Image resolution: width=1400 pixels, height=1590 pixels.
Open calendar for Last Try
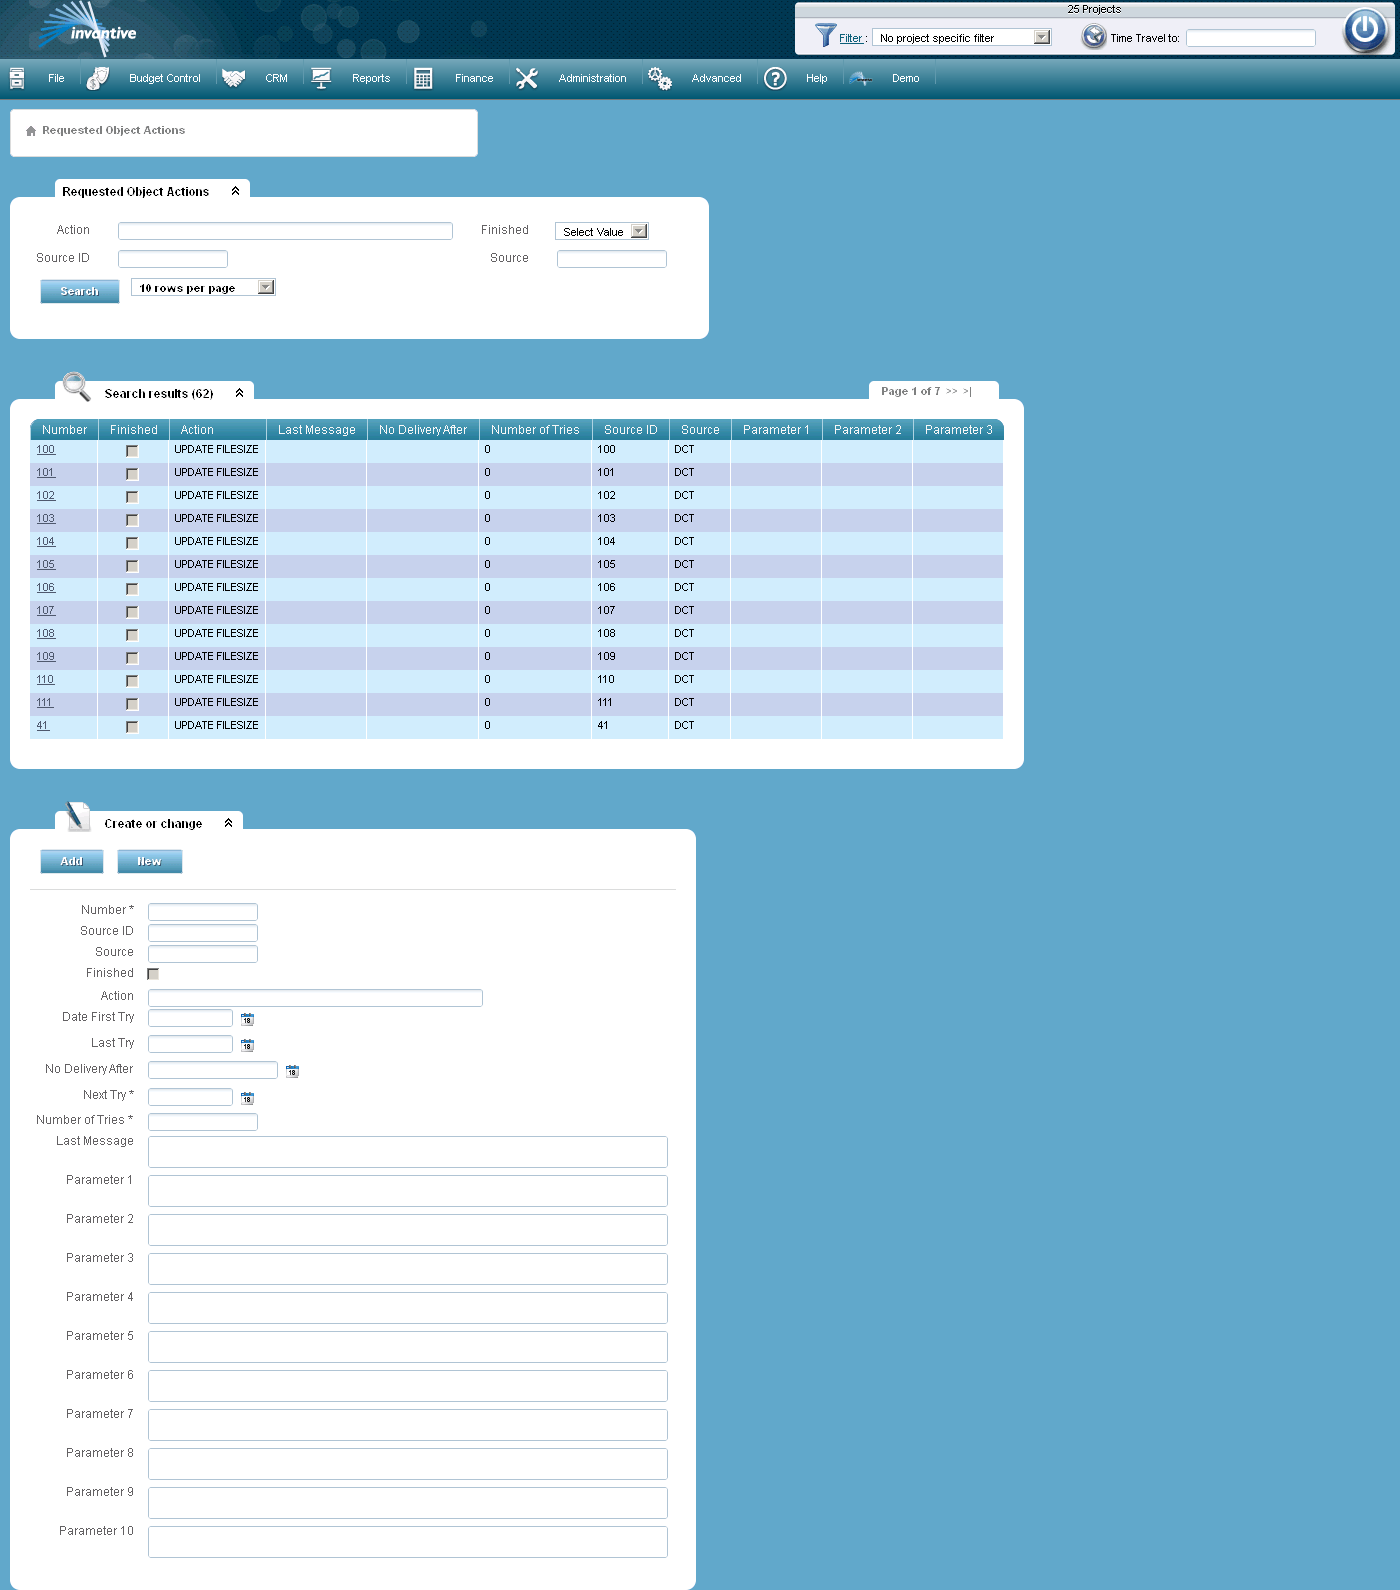click(x=247, y=1045)
